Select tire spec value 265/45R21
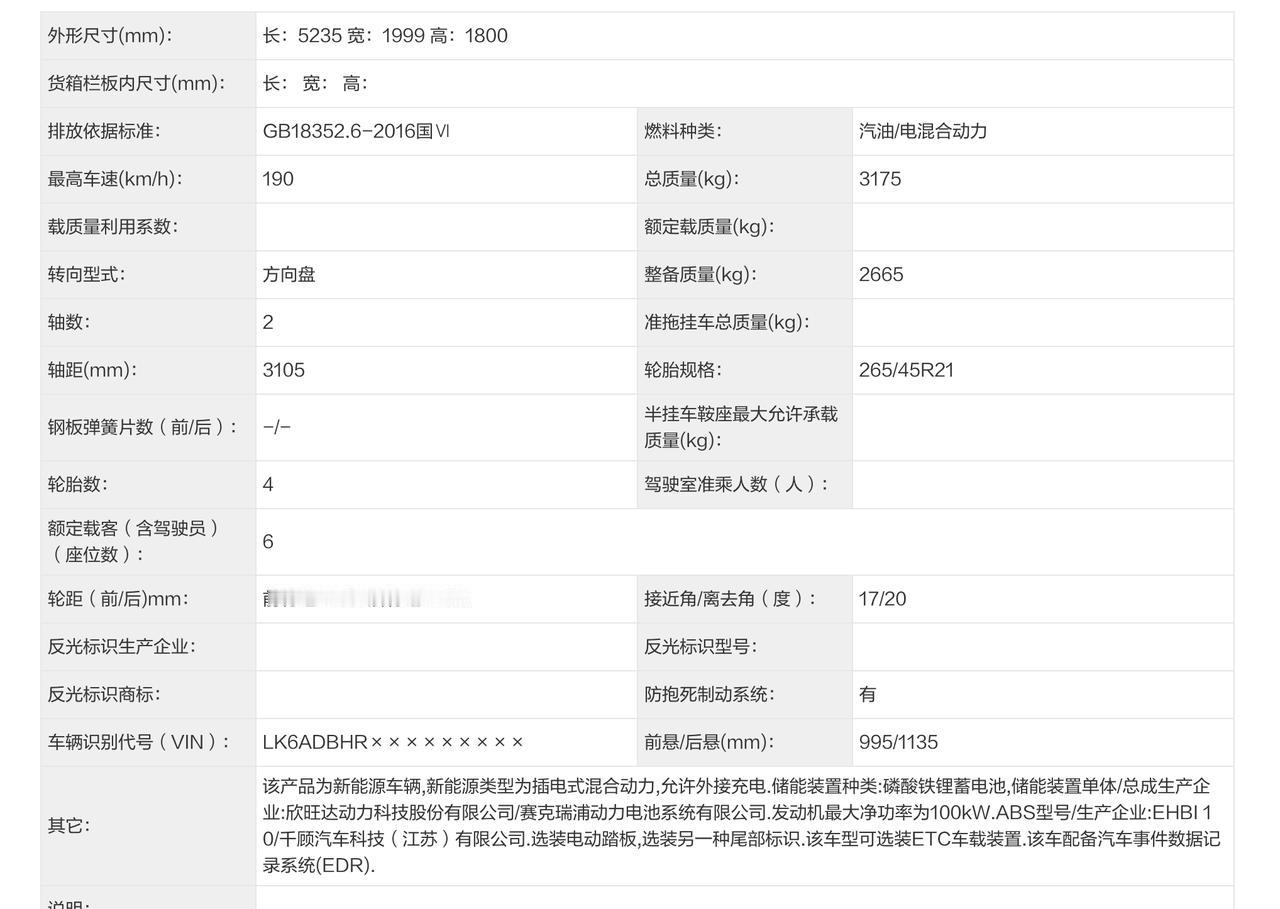Viewport: 1280px width, 909px height. click(x=906, y=370)
